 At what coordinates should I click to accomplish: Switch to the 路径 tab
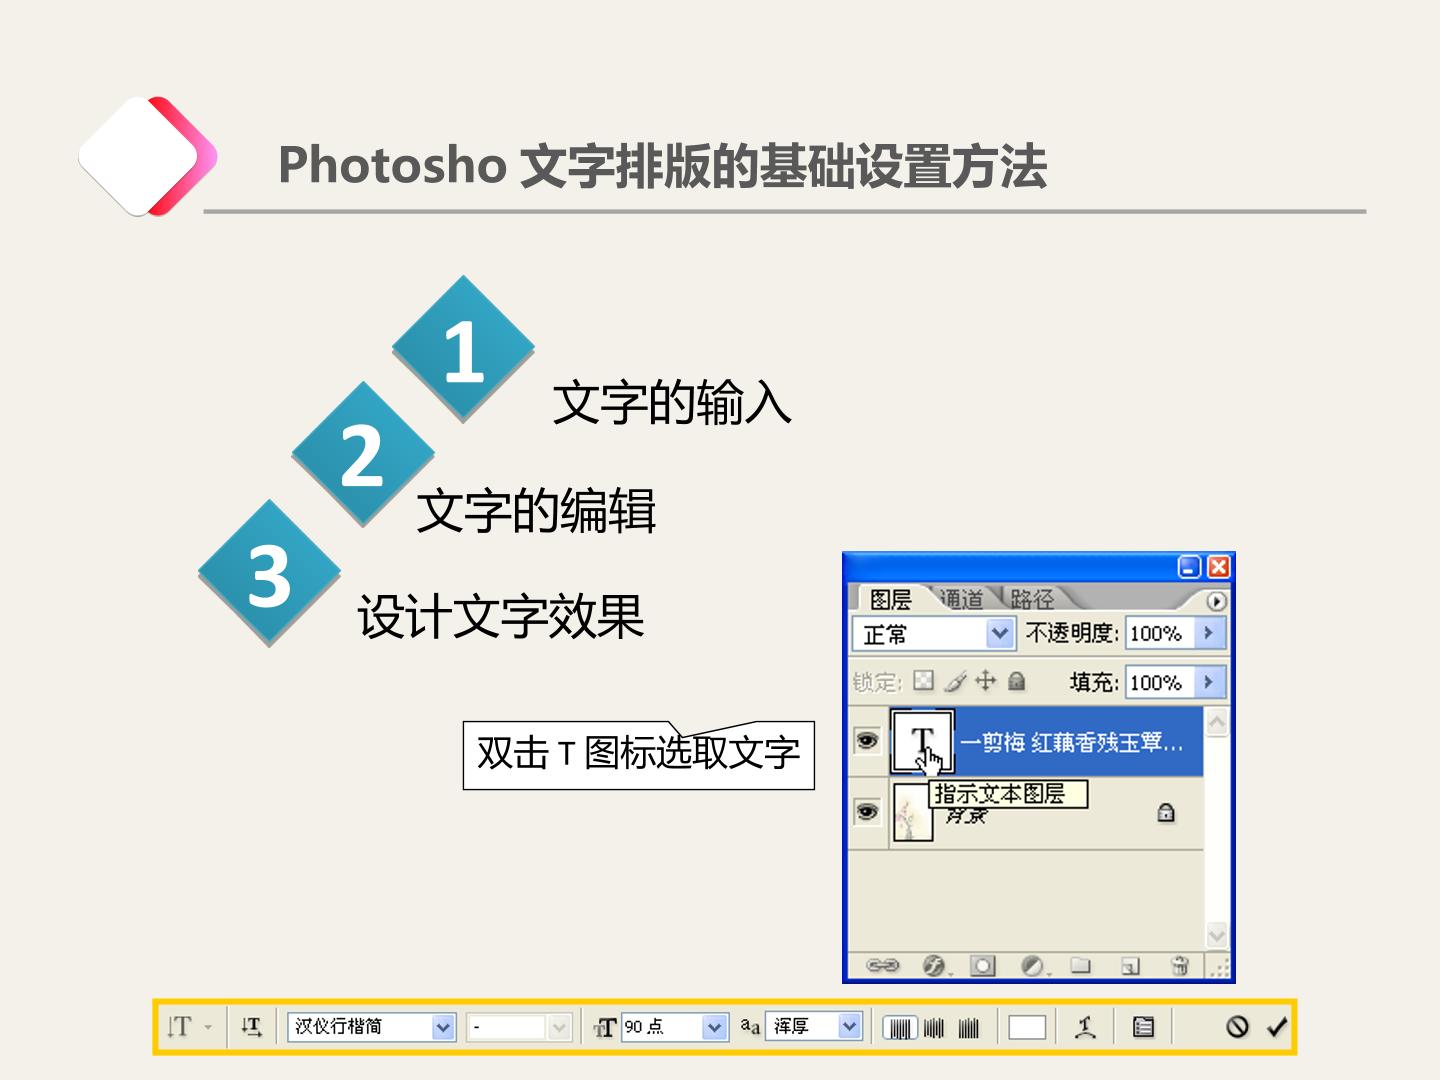1031,599
